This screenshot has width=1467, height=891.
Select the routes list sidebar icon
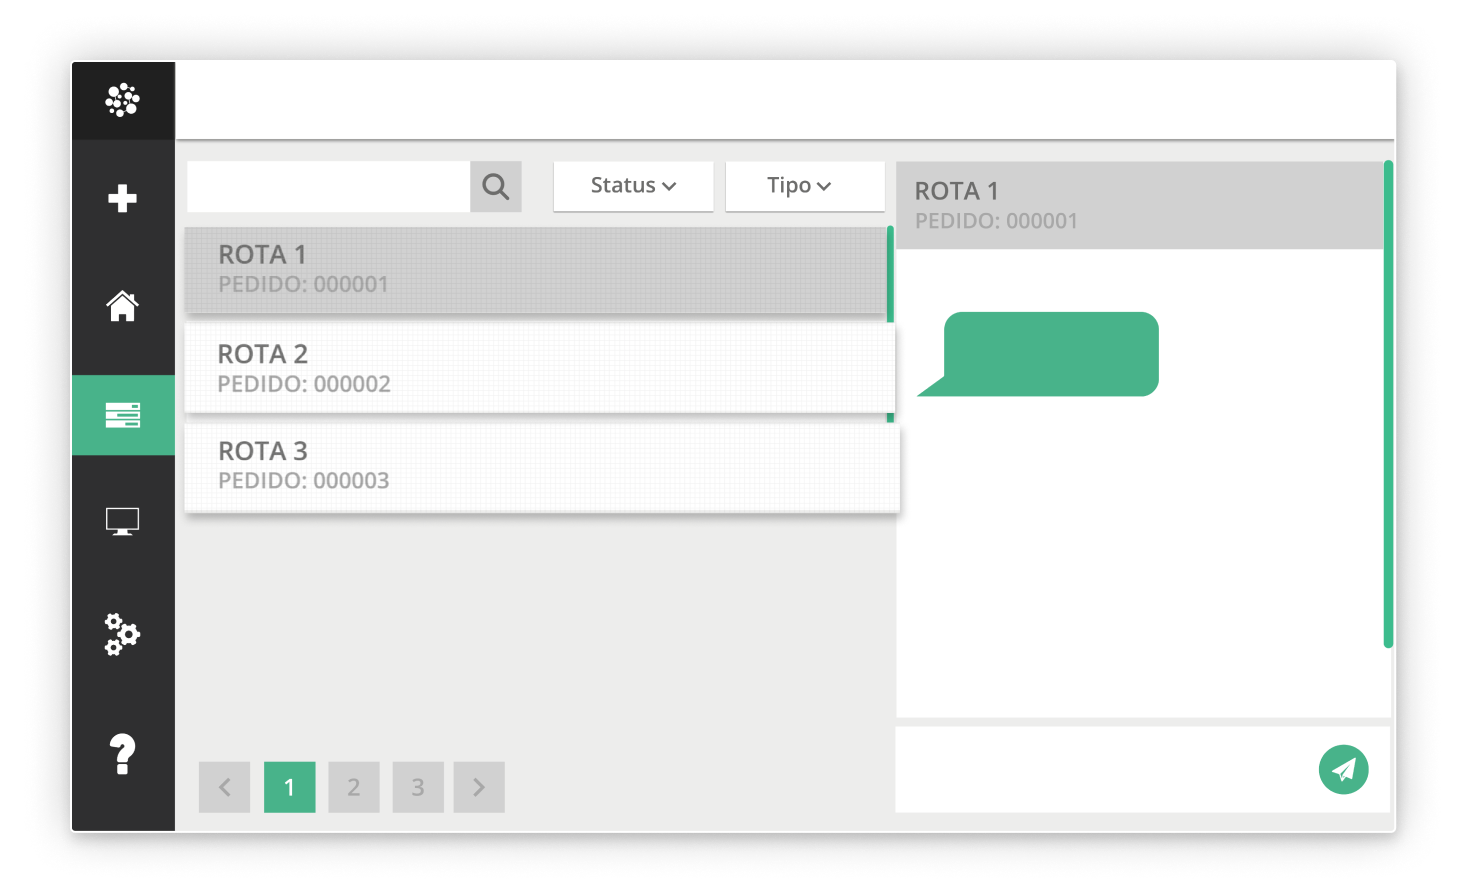[x=123, y=415]
